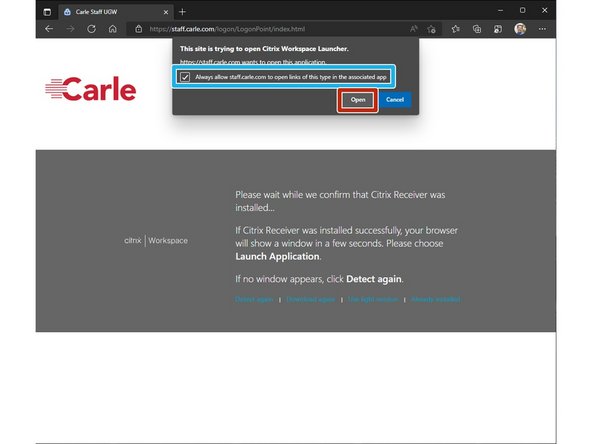This screenshot has width=592, height=444.
Task: Click Open in the launcher dialog
Action: coord(358,100)
